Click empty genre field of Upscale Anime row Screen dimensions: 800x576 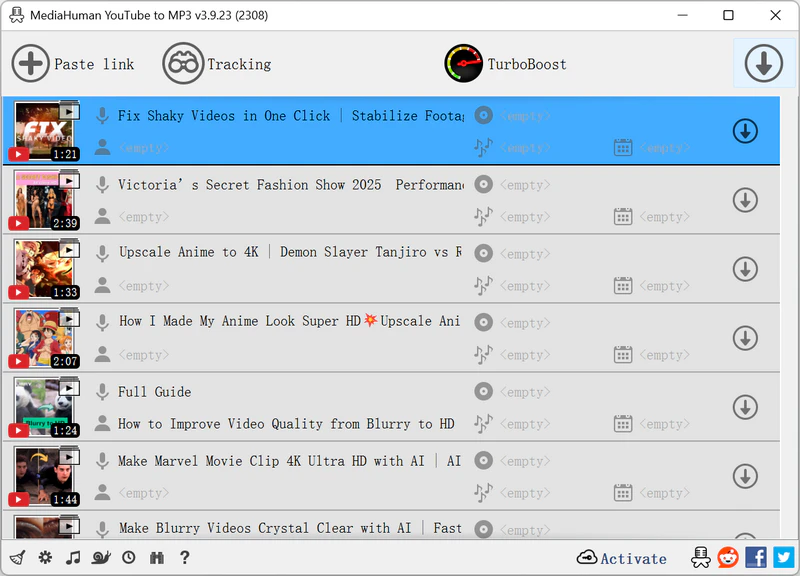click(x=525, y=286)
